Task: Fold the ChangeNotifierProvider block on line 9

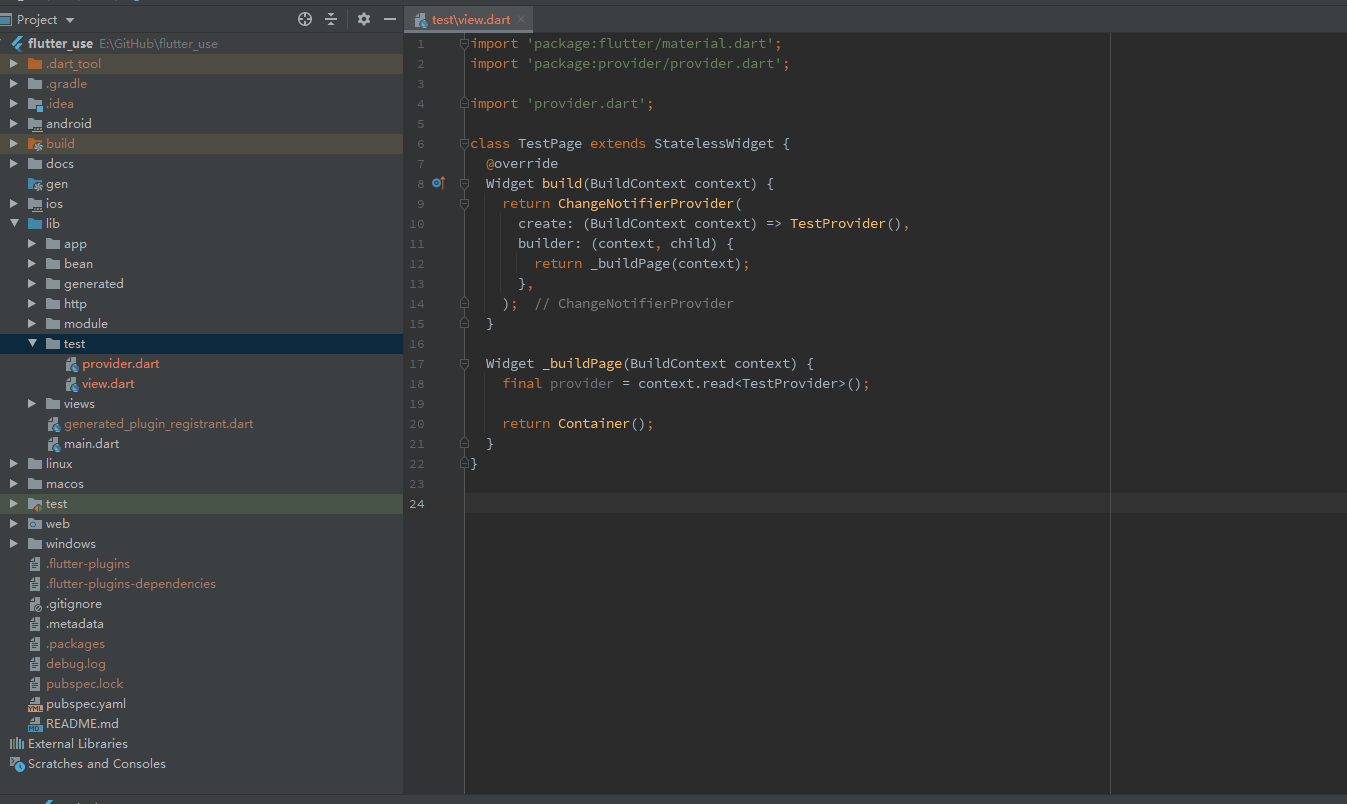Action: point(464,204)
